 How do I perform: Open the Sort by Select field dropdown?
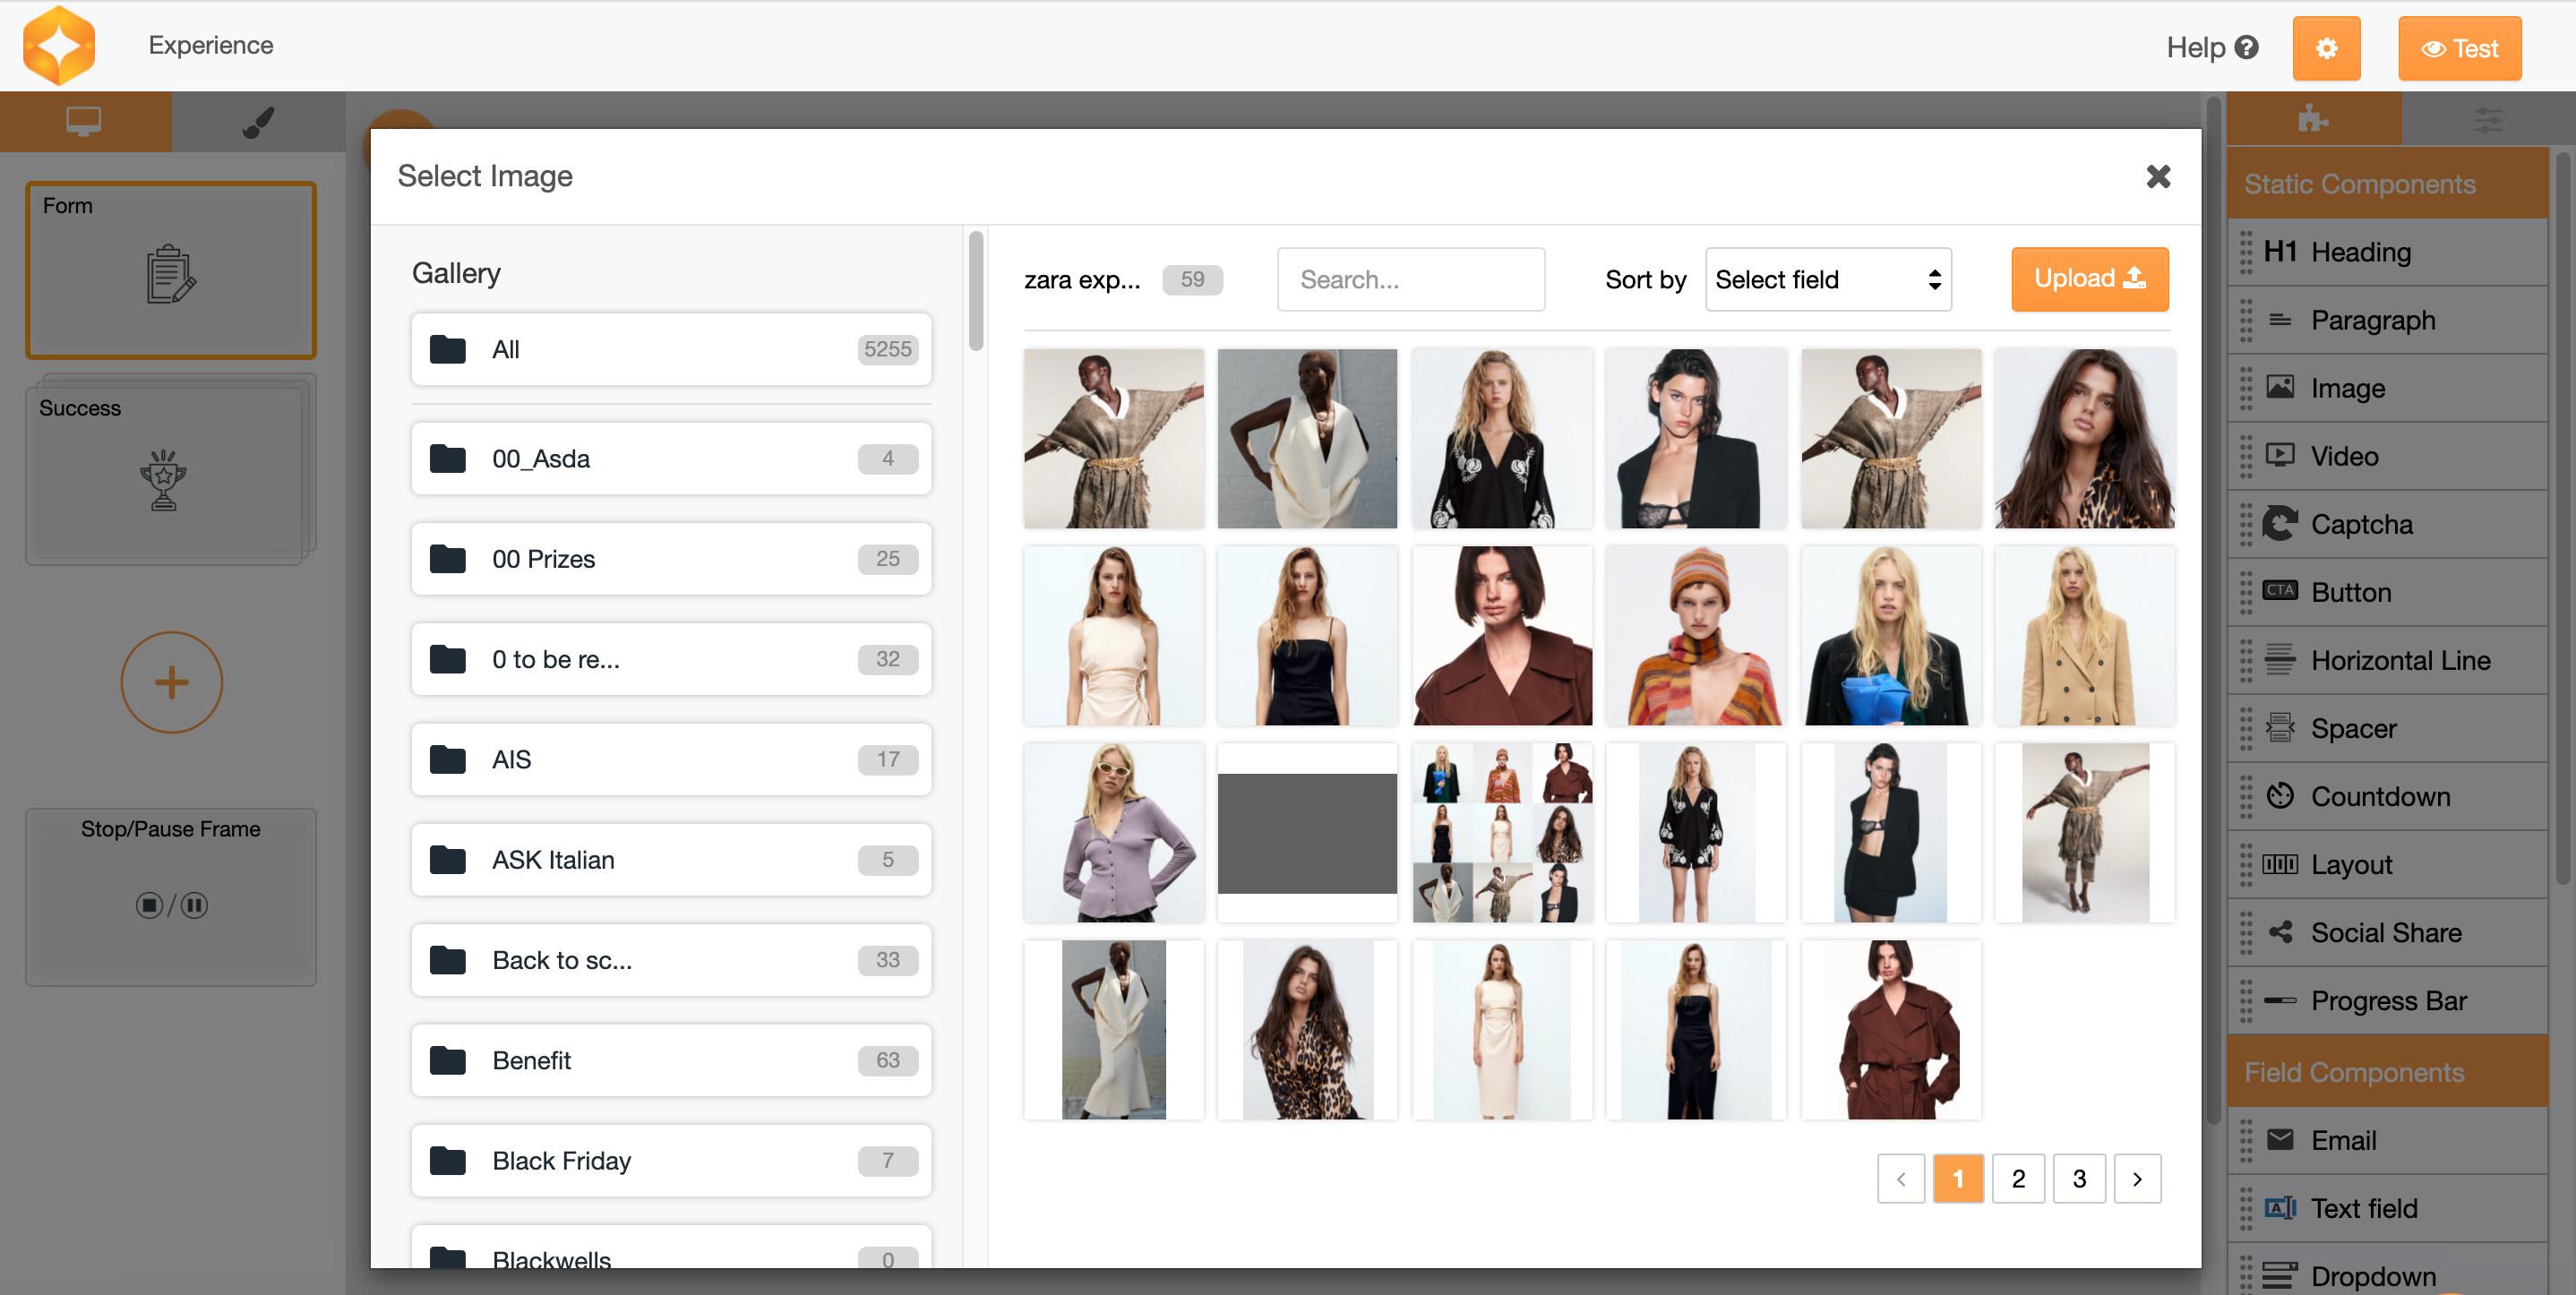tap(1827, 279)
